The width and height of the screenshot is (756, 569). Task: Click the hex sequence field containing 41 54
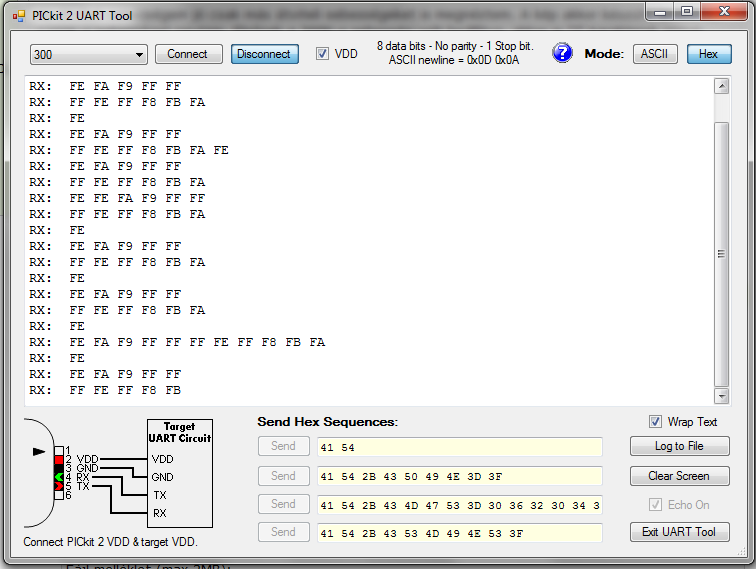459,447
